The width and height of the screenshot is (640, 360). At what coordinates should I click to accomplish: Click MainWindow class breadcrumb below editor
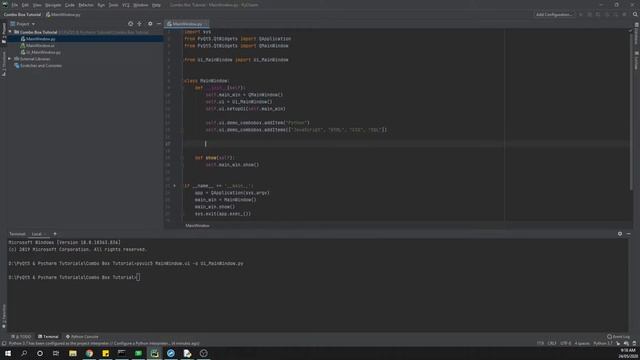click(x=198, y=225)
